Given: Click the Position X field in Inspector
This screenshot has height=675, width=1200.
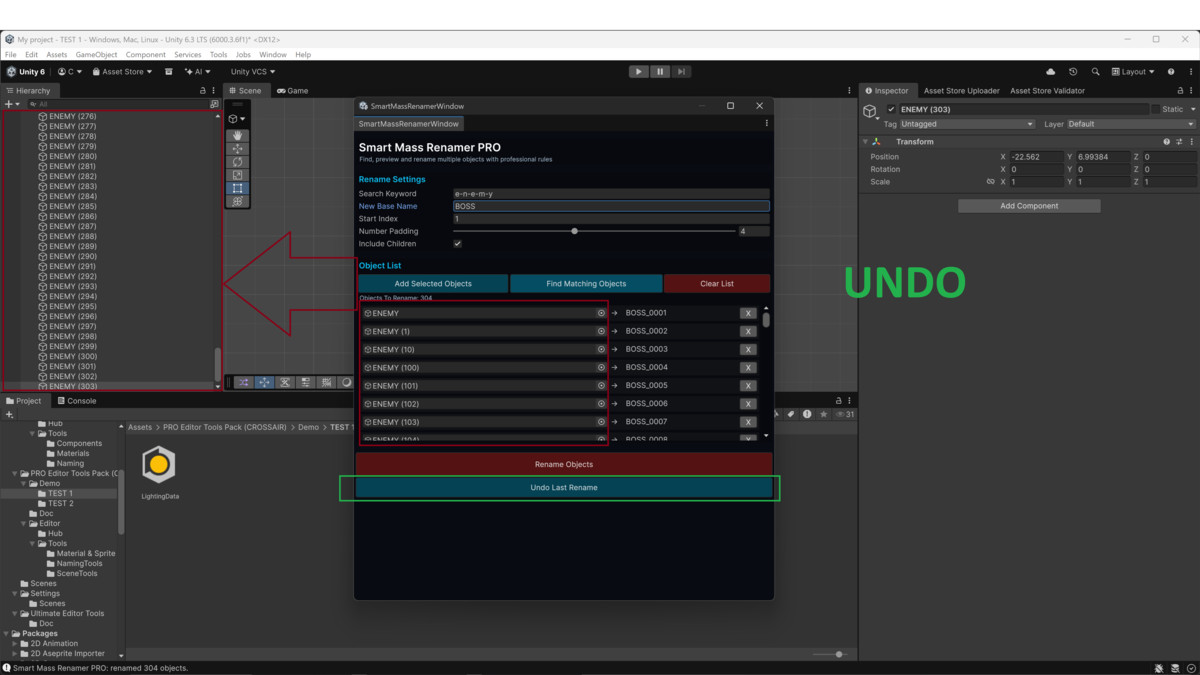Looking at the screenshot, I should point(1036,157).
